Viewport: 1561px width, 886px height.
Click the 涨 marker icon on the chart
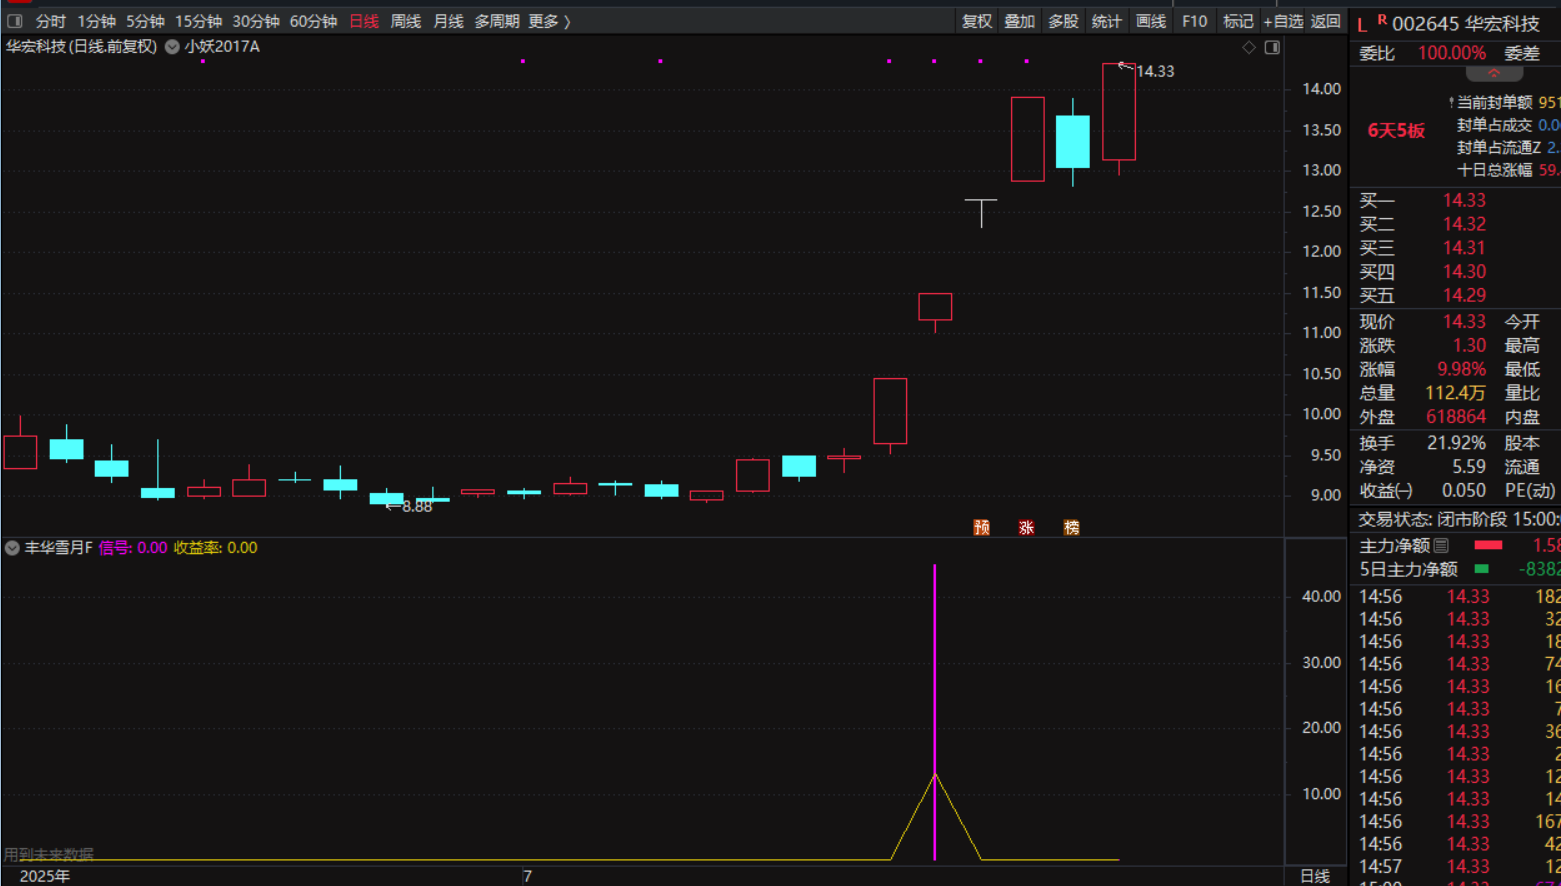(1026, 527)
